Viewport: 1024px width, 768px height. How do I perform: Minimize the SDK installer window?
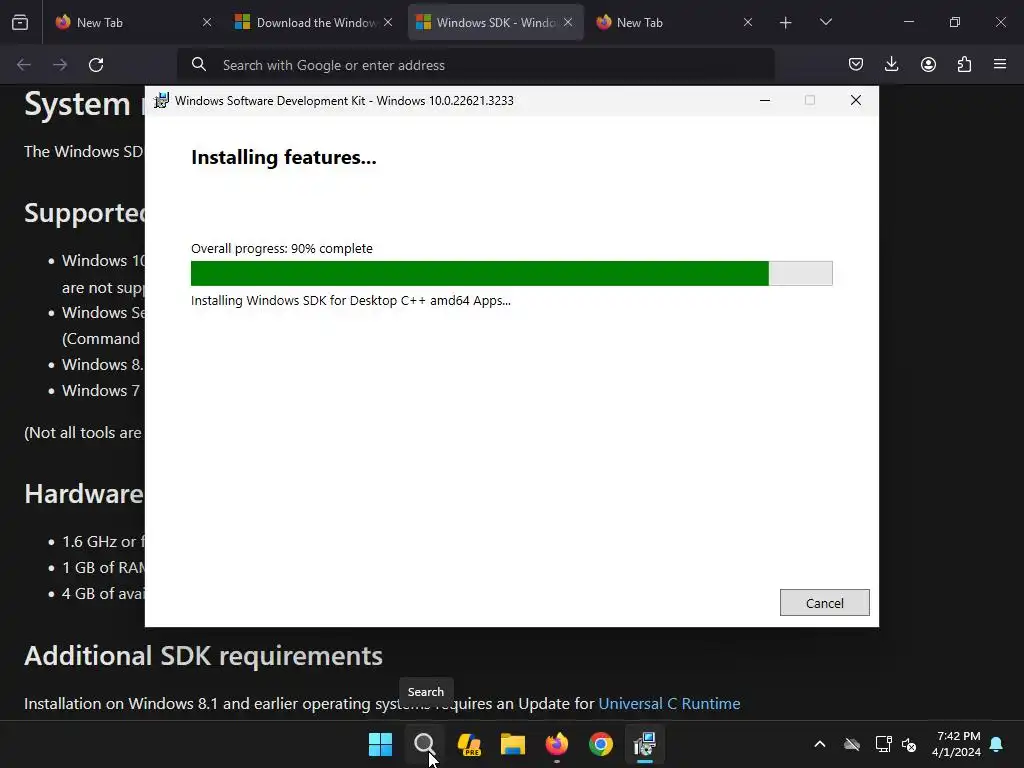765,101
